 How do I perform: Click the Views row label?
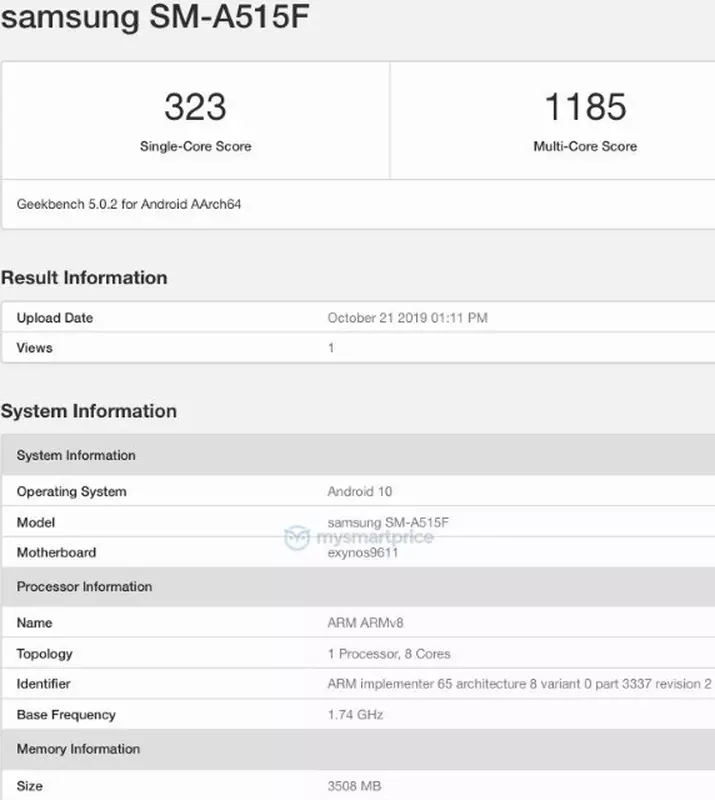click(x=35, y=348)
